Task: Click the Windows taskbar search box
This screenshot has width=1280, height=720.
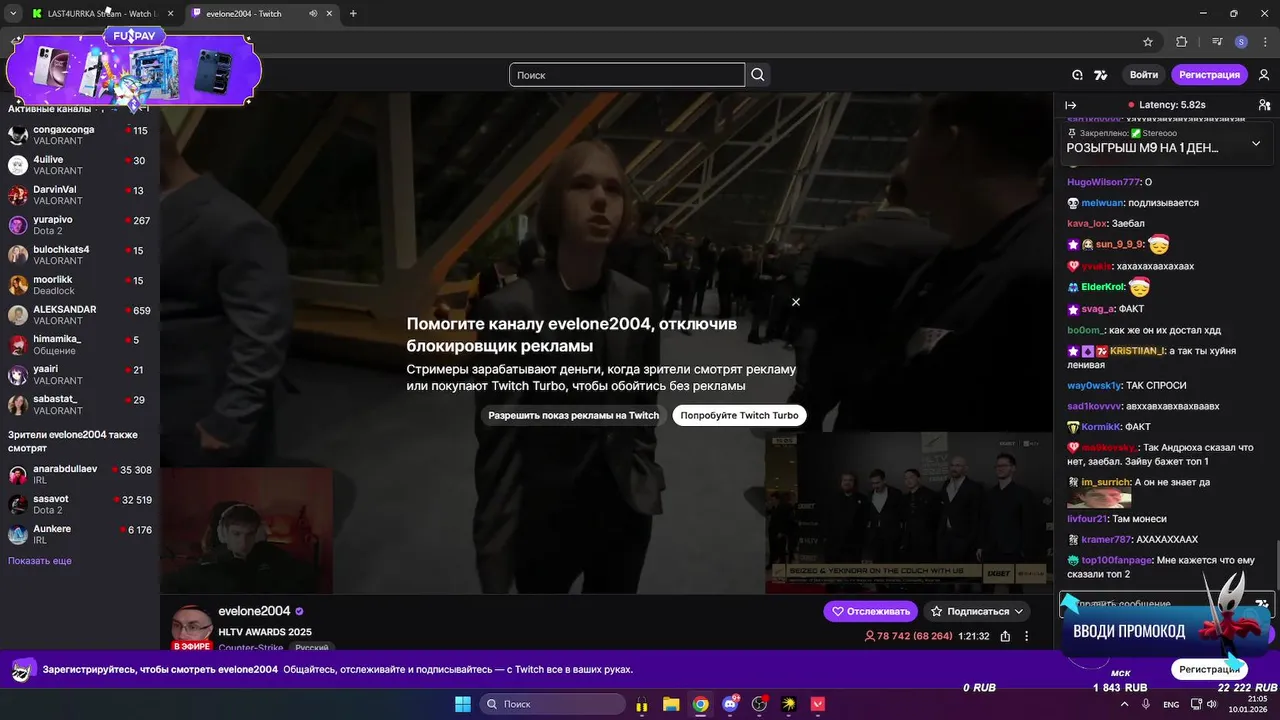Action: click(x=552, y=704)
